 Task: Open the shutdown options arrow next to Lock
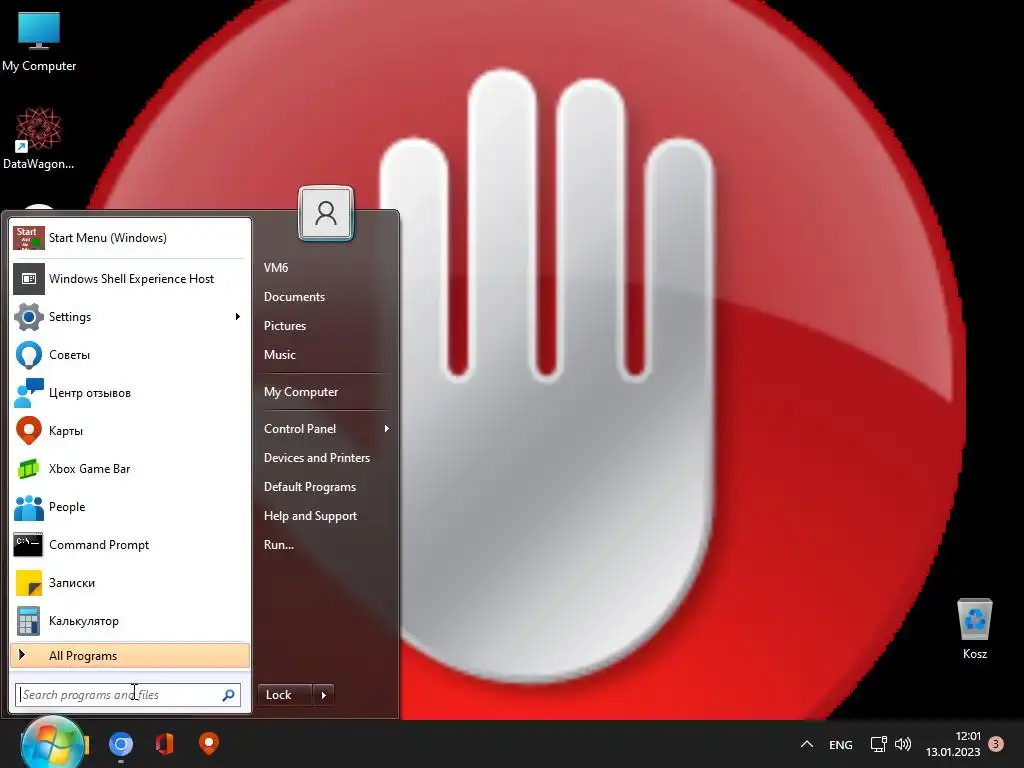323,695
